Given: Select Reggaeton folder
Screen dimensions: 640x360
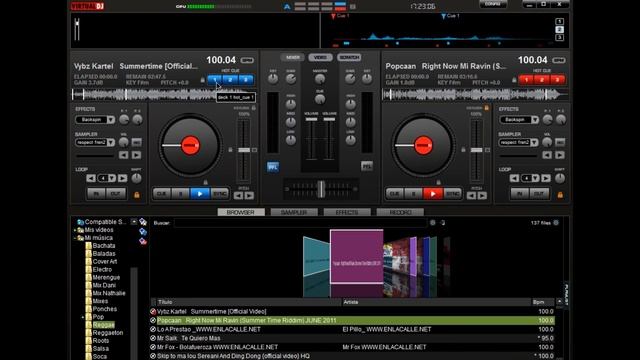Looking at the screenshot, I should click(108, 333).
